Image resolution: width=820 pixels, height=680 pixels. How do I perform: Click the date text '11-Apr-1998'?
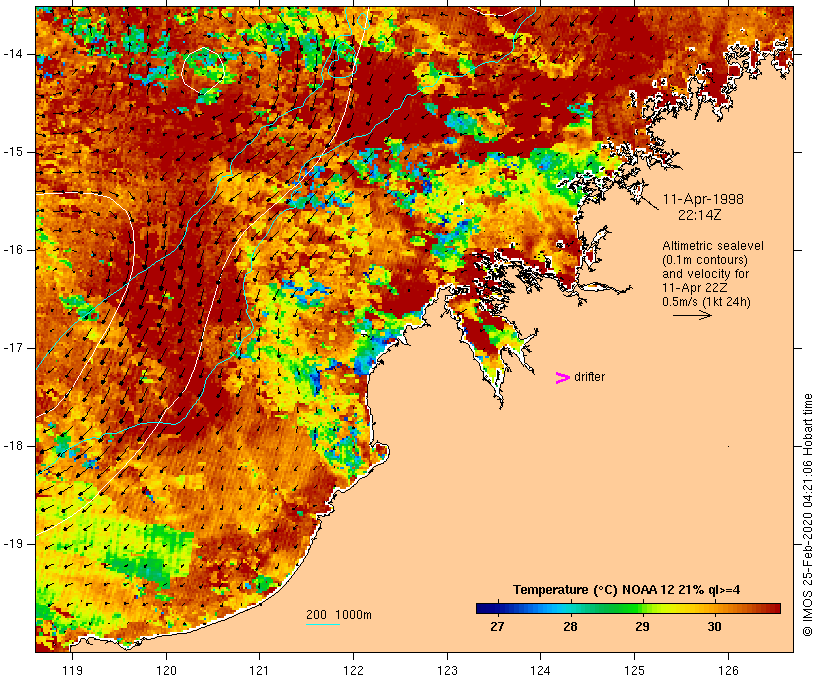click(703, 199)
